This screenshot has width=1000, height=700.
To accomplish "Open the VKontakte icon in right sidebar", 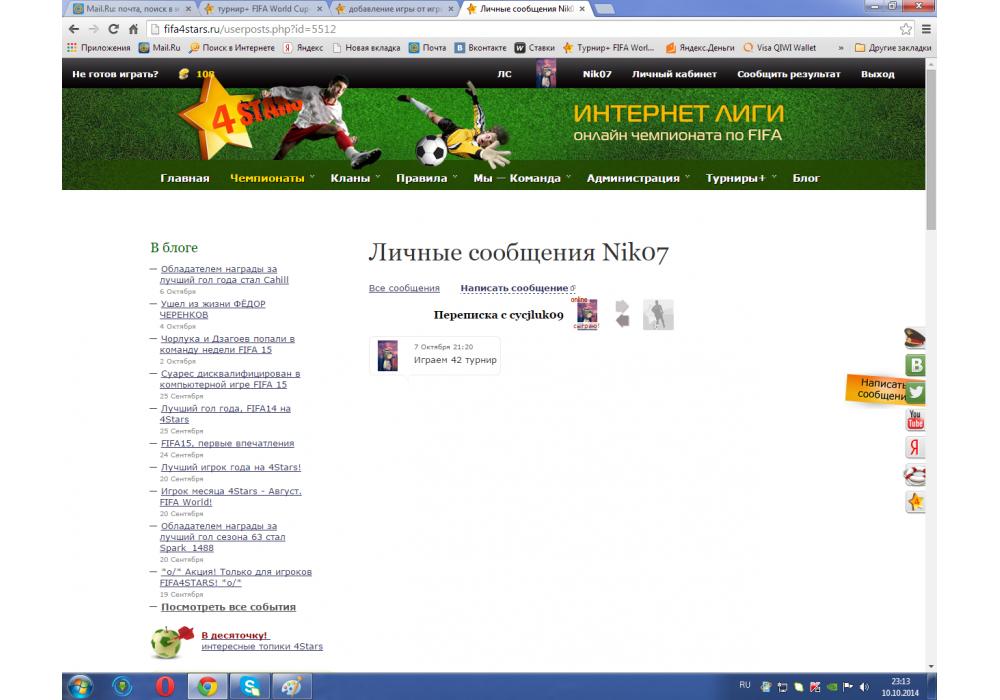I will point(915,365).
